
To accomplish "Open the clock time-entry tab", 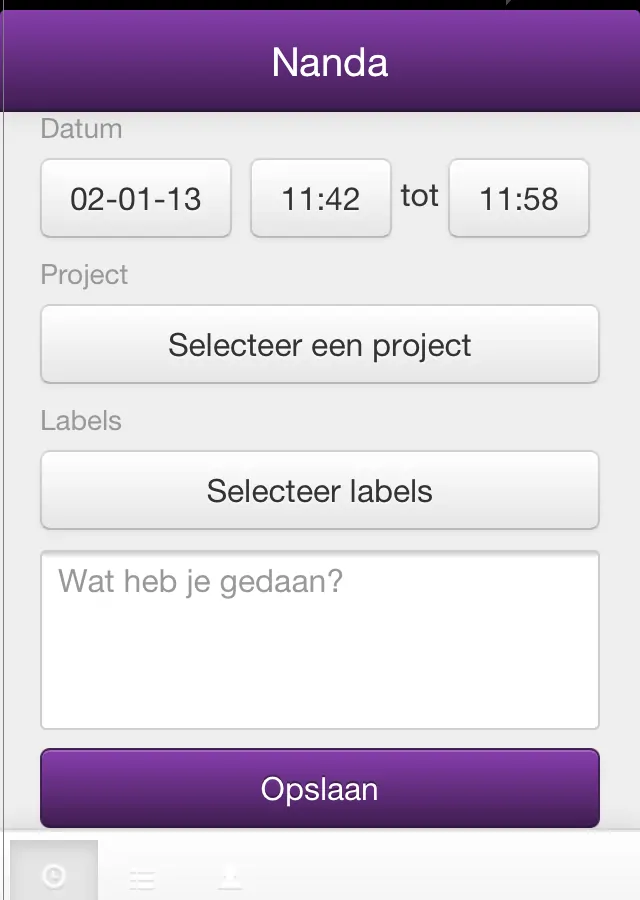I will (54, 872).
